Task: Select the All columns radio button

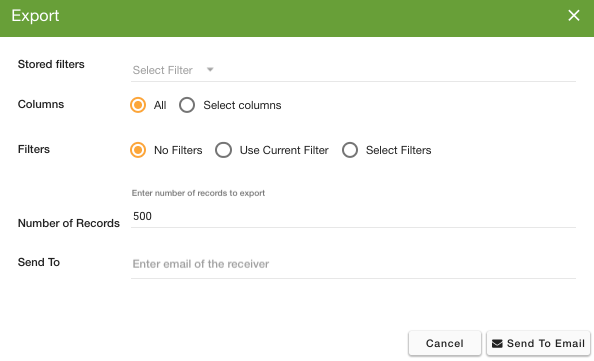Action: (138, 105)
